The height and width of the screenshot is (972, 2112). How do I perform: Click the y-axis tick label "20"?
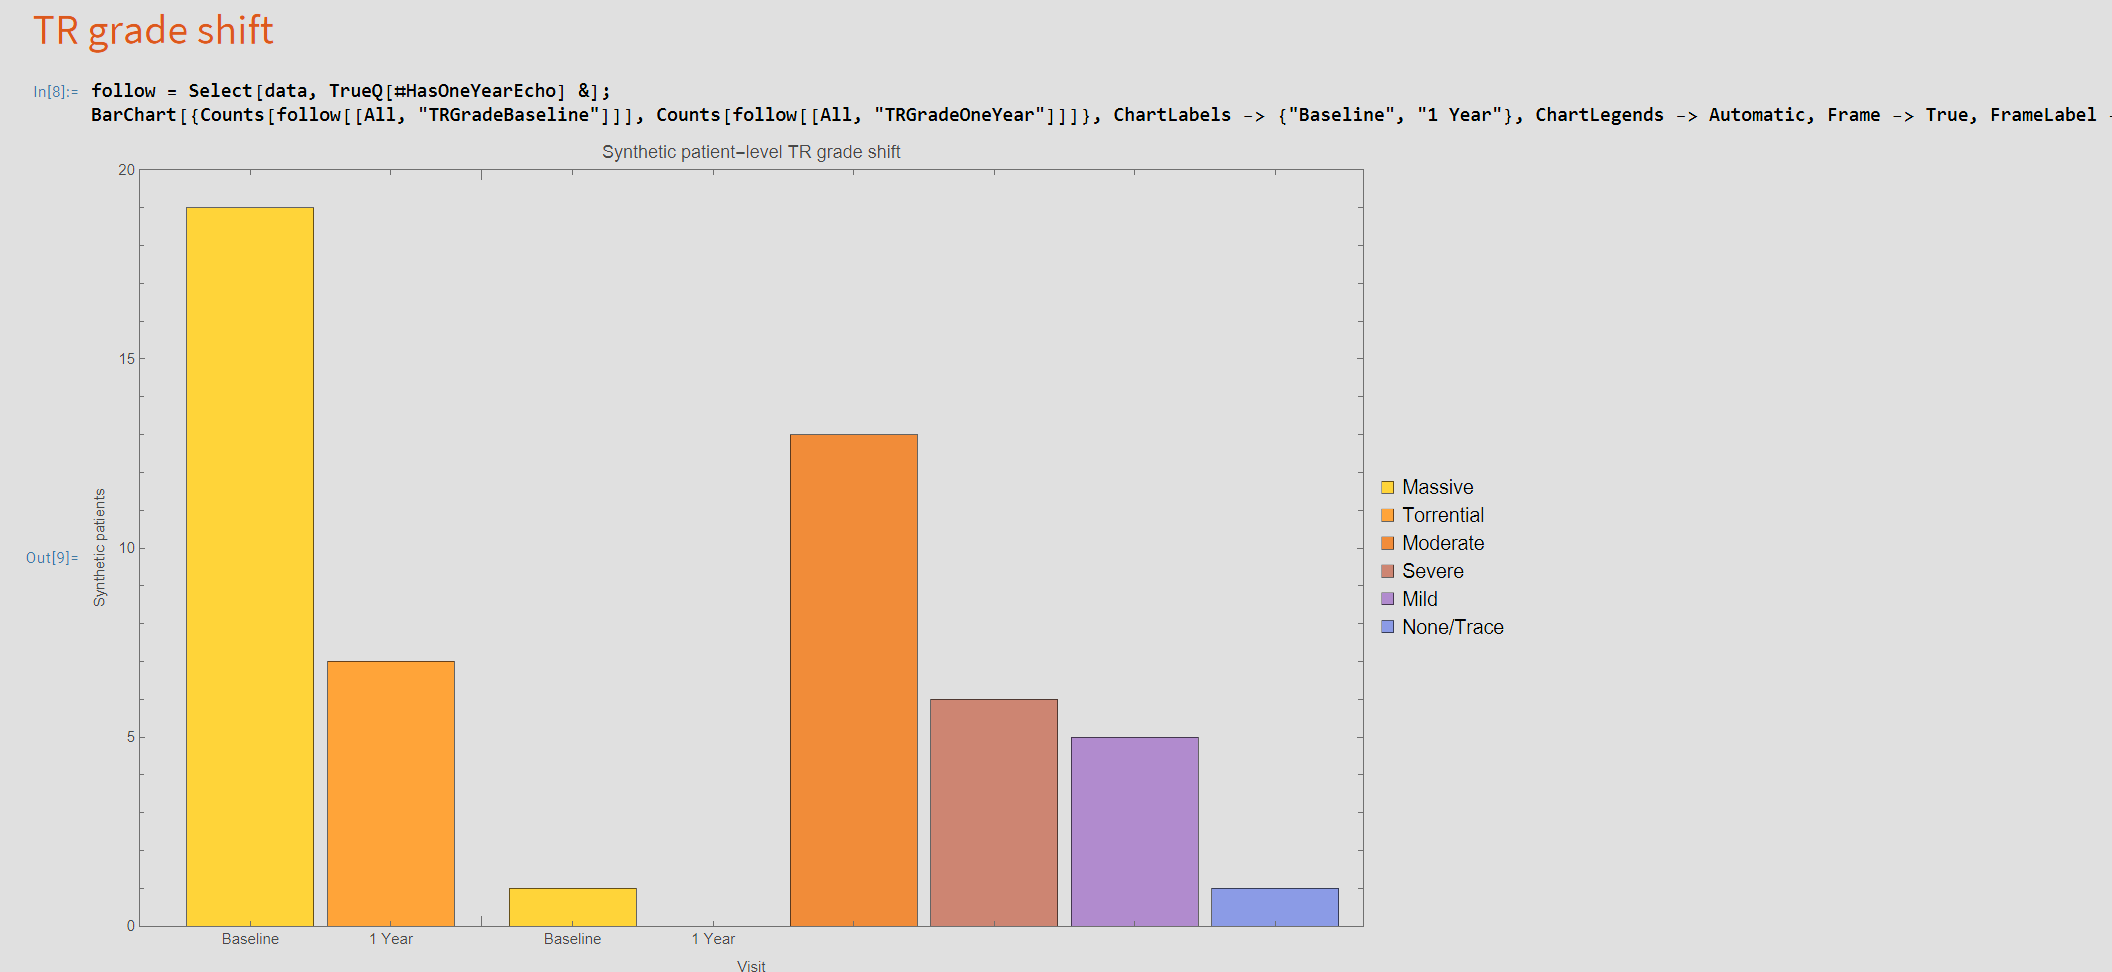pyautogui.click(x=126, y=170)
